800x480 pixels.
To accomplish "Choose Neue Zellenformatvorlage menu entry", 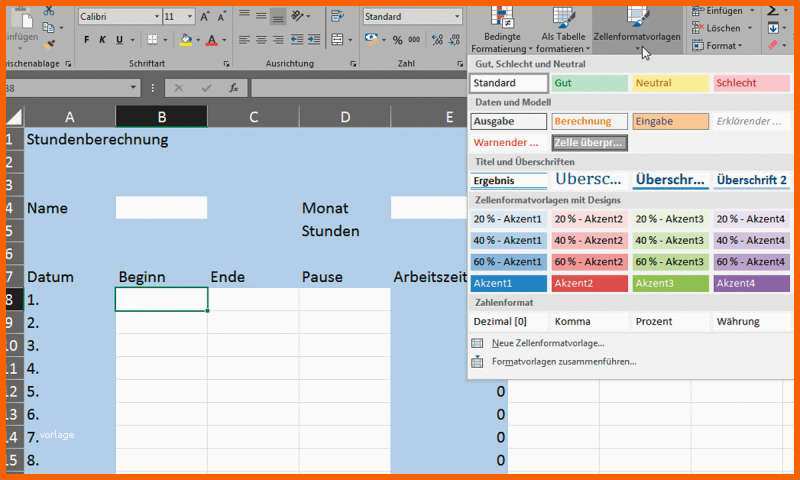I will (x=547, y=343).
